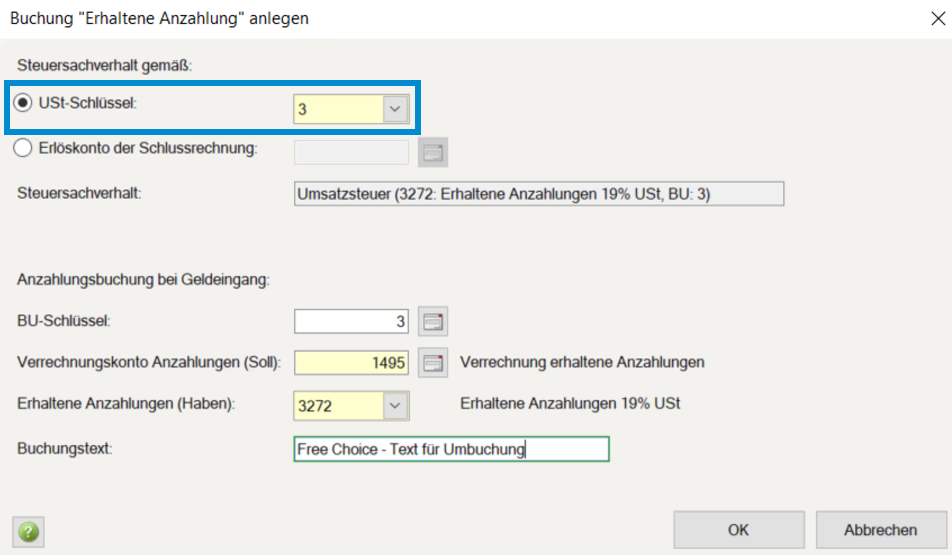This screenshot has width=952, height=555.
Task: Click the dialog title bar text
Action: [x=159, y=18]
